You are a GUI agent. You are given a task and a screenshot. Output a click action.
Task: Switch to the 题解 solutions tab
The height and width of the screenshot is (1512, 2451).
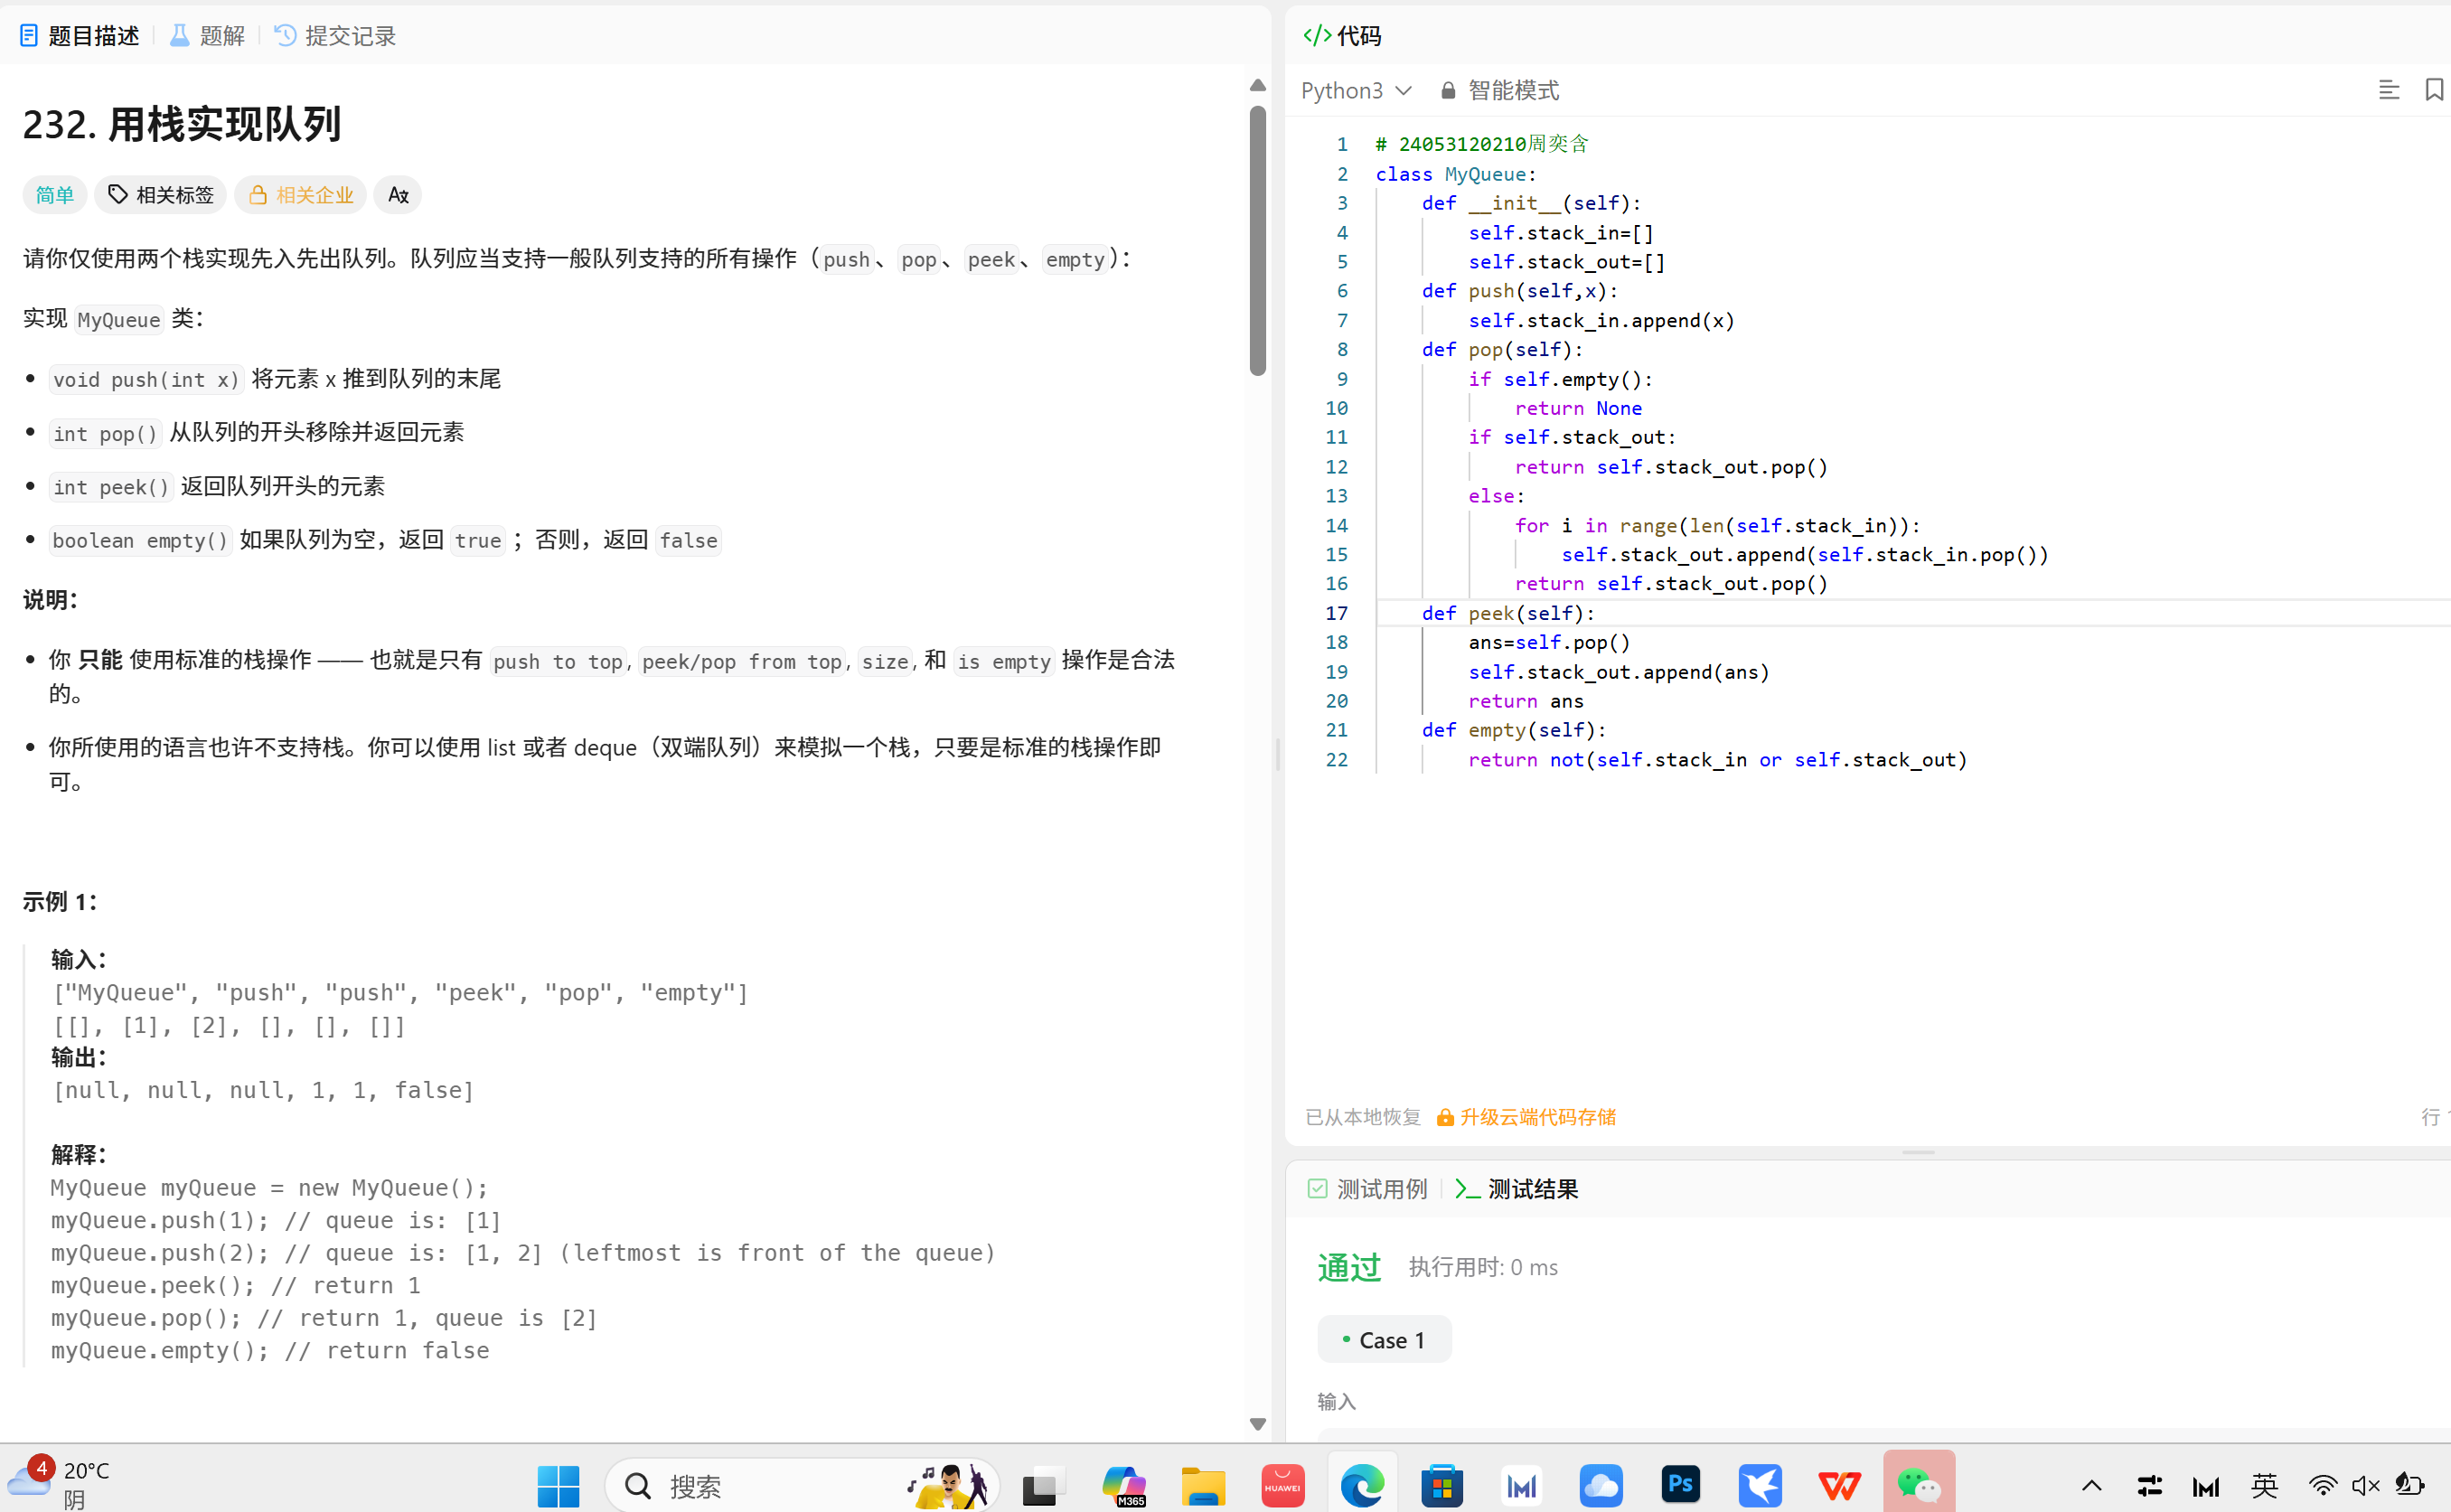click(x=208, y=36)
